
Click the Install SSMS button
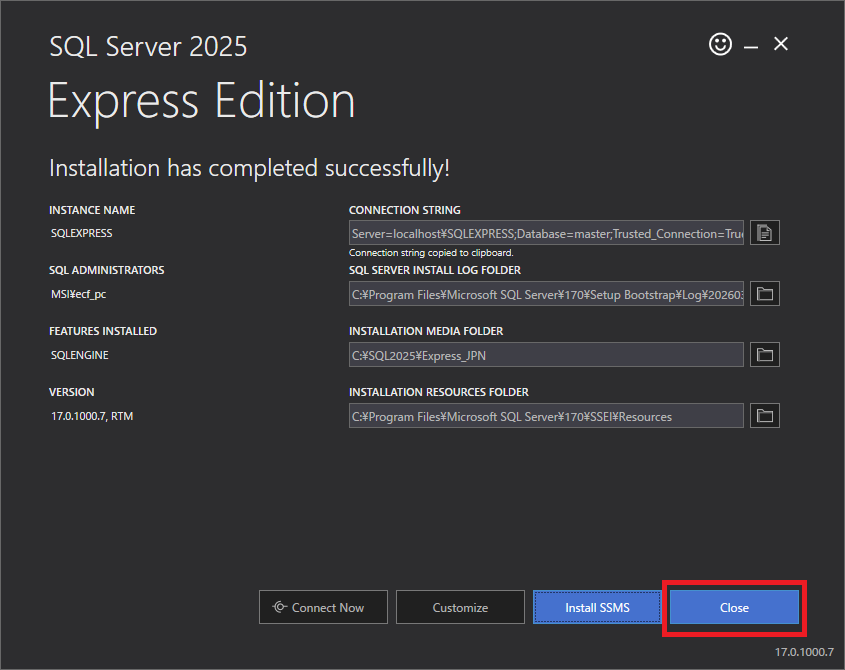pyautogui.click(x=597, y=607)
